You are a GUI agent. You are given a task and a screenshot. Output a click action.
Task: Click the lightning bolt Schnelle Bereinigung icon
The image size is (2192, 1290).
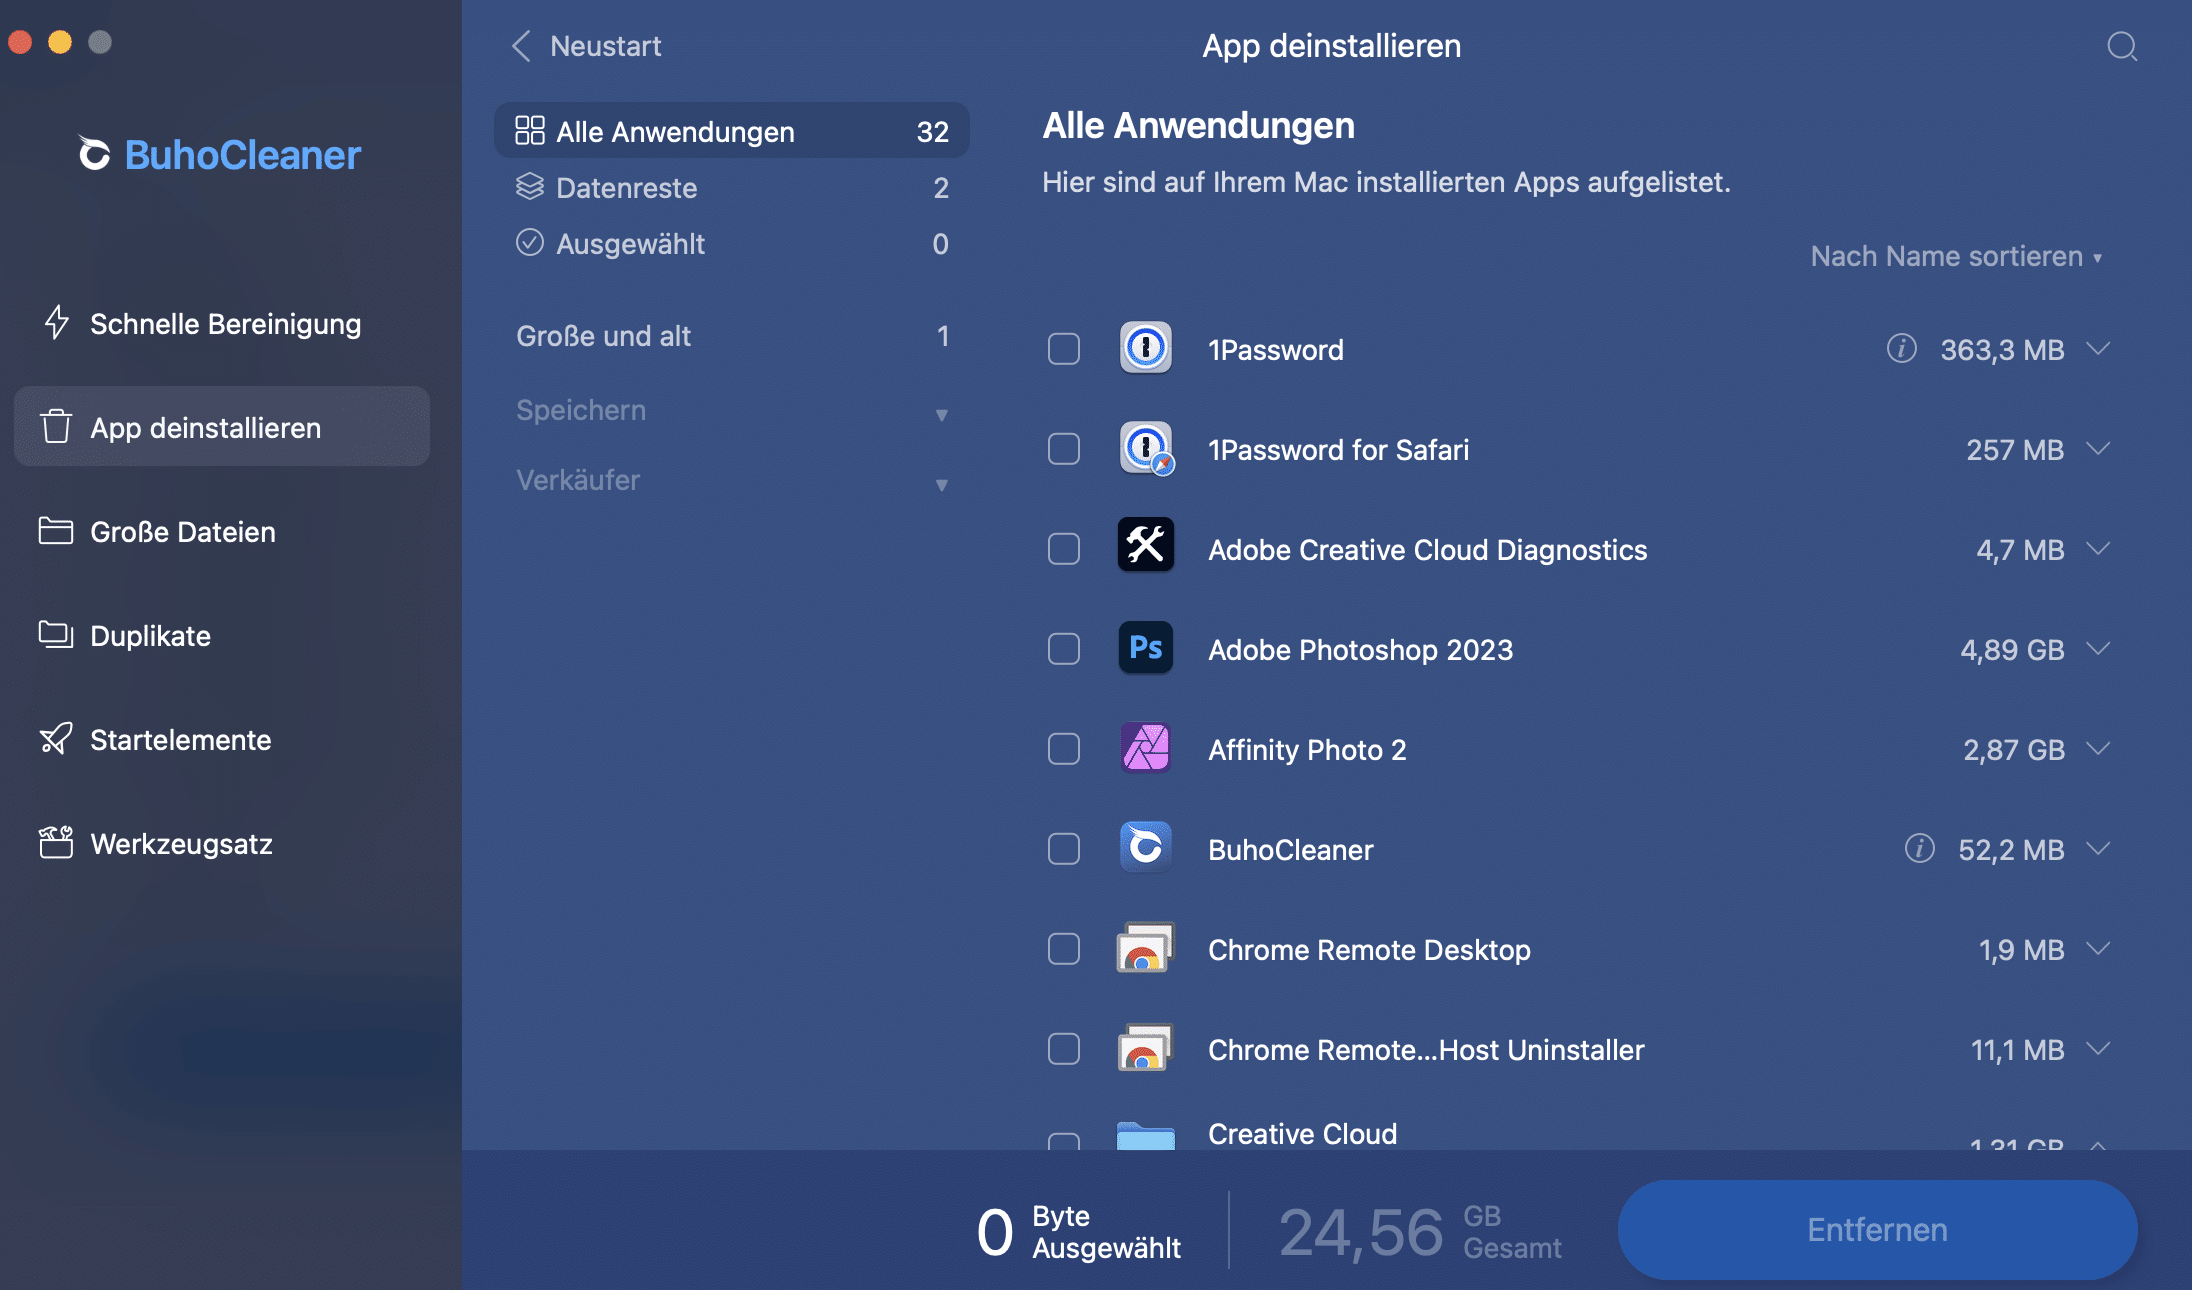click(x=56, y=323)
